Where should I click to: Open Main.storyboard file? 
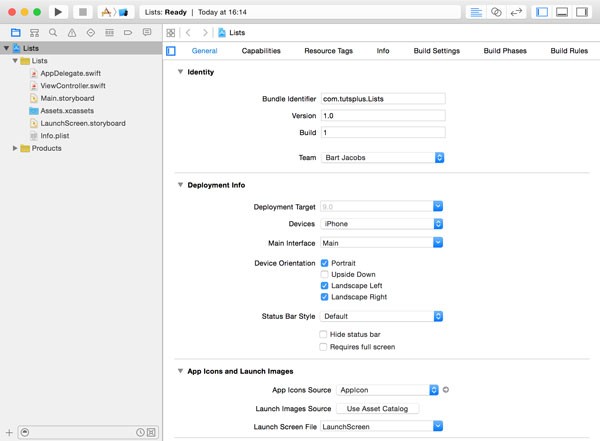(x=67, y=98)
